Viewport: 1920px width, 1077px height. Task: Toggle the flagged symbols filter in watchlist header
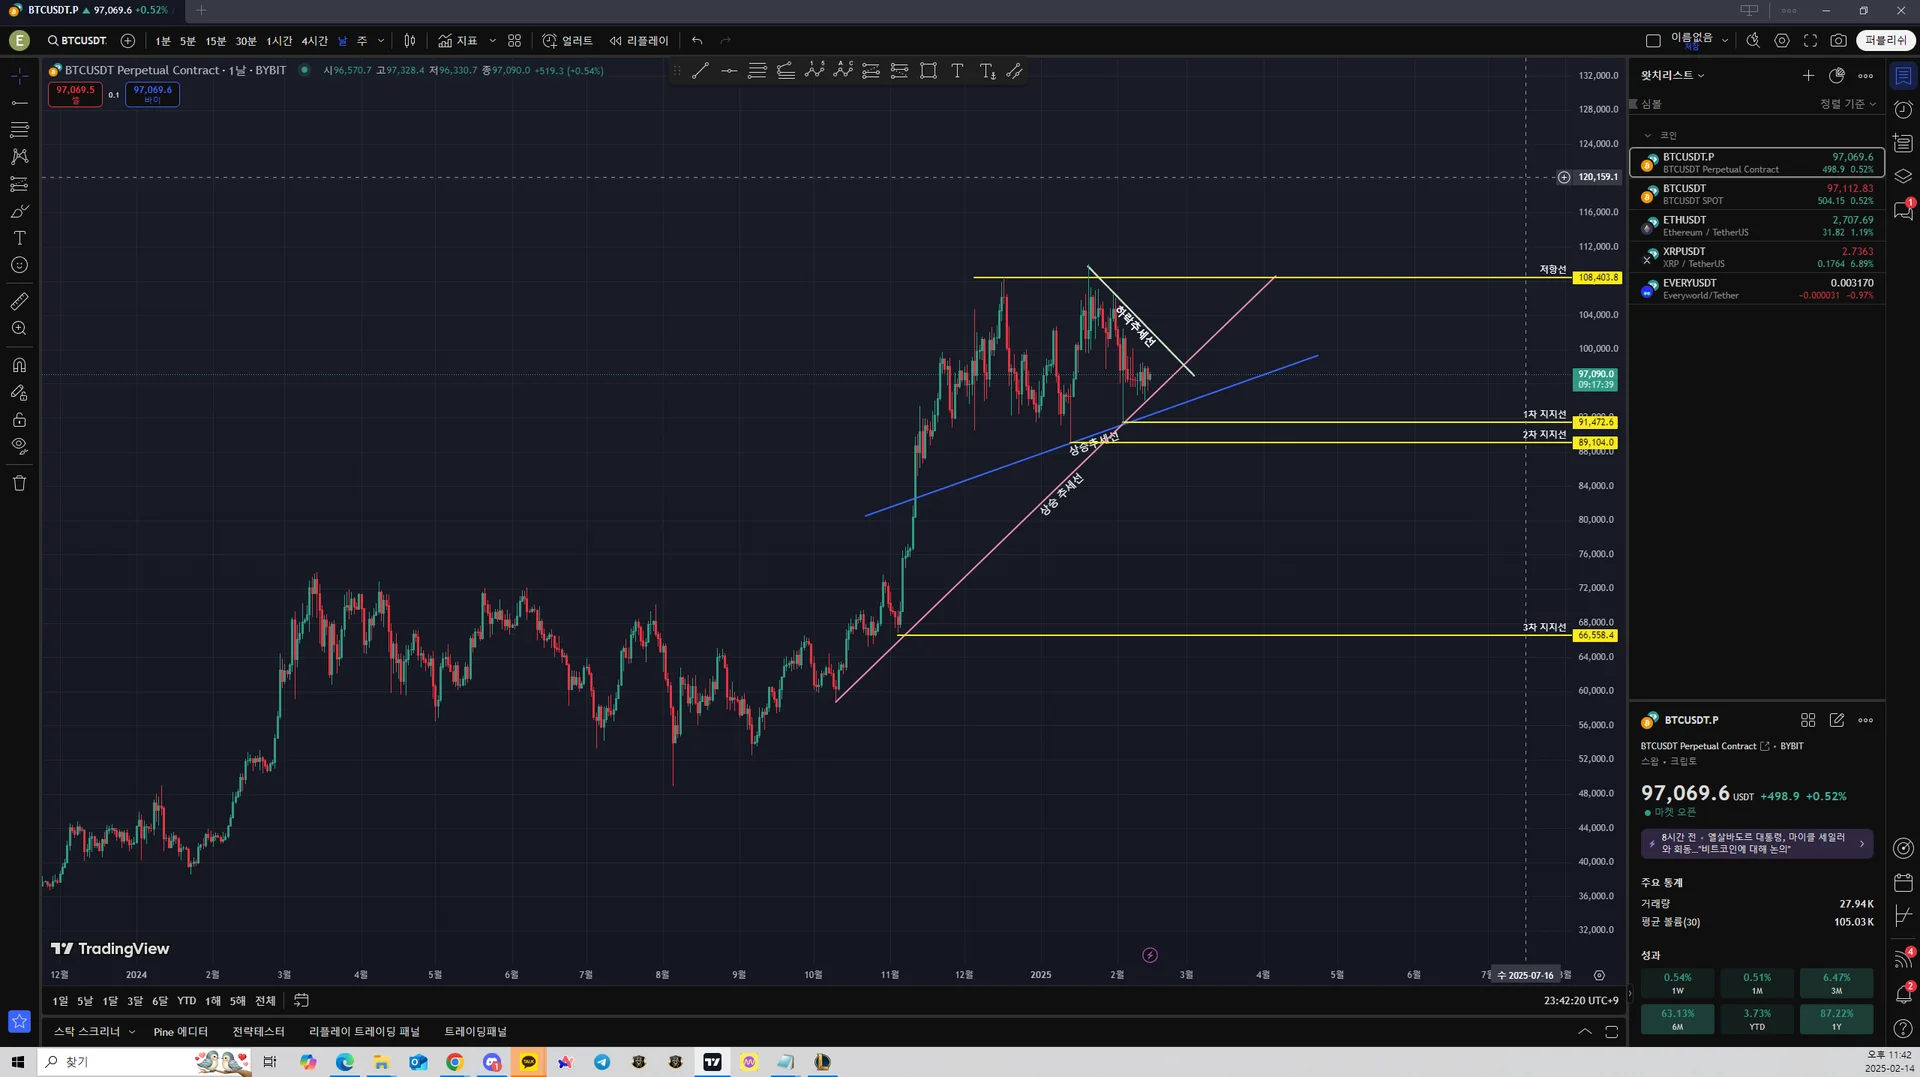(1634, 104)
